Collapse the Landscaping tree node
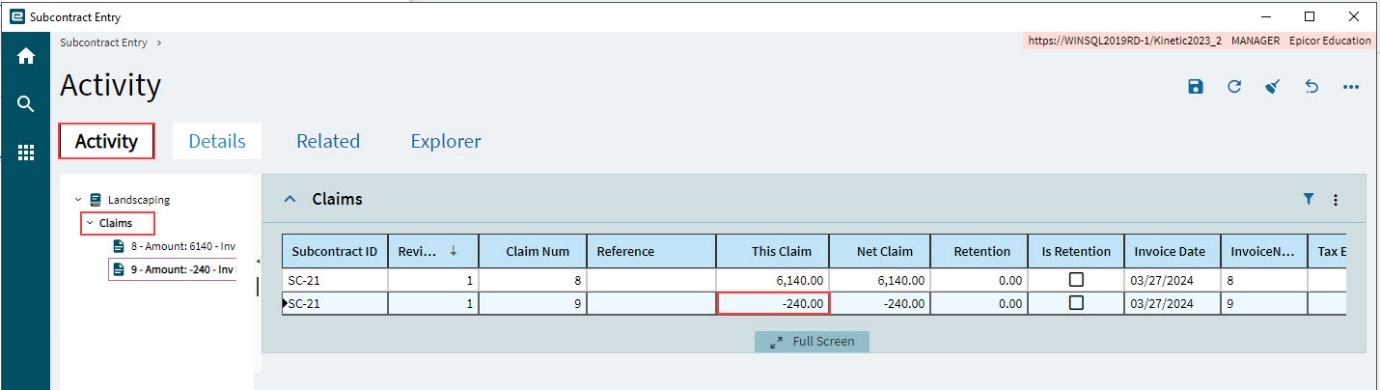 78,200
